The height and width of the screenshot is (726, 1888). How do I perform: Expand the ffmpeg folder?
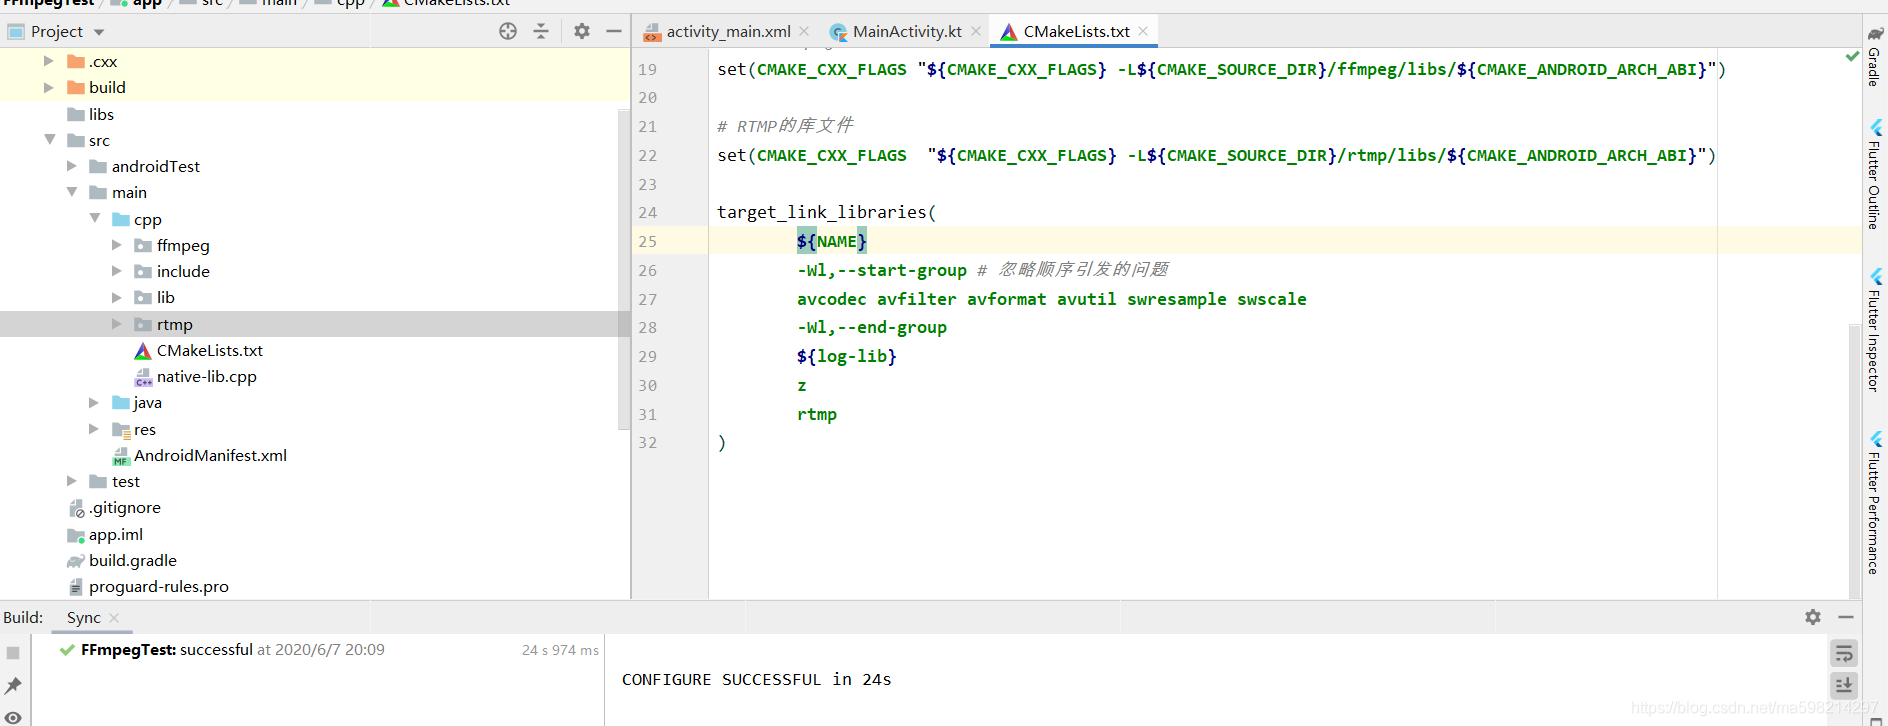tap(116, 245)
